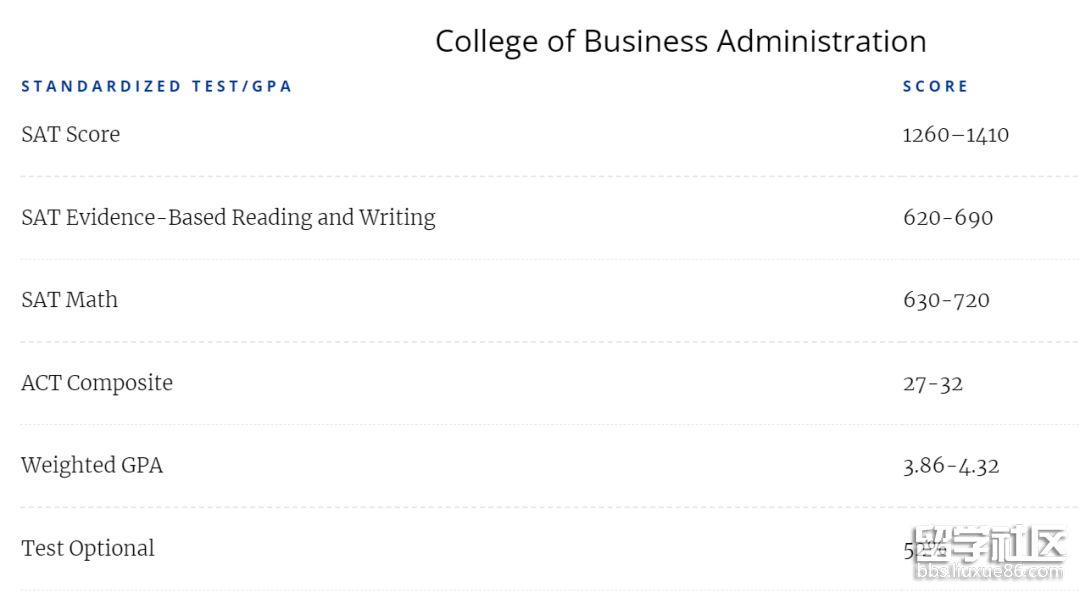Image resolution: width=1080 pixels, height=593 pixels.
Task: Select the SAT Math row label
Action: tap(70, 300)
